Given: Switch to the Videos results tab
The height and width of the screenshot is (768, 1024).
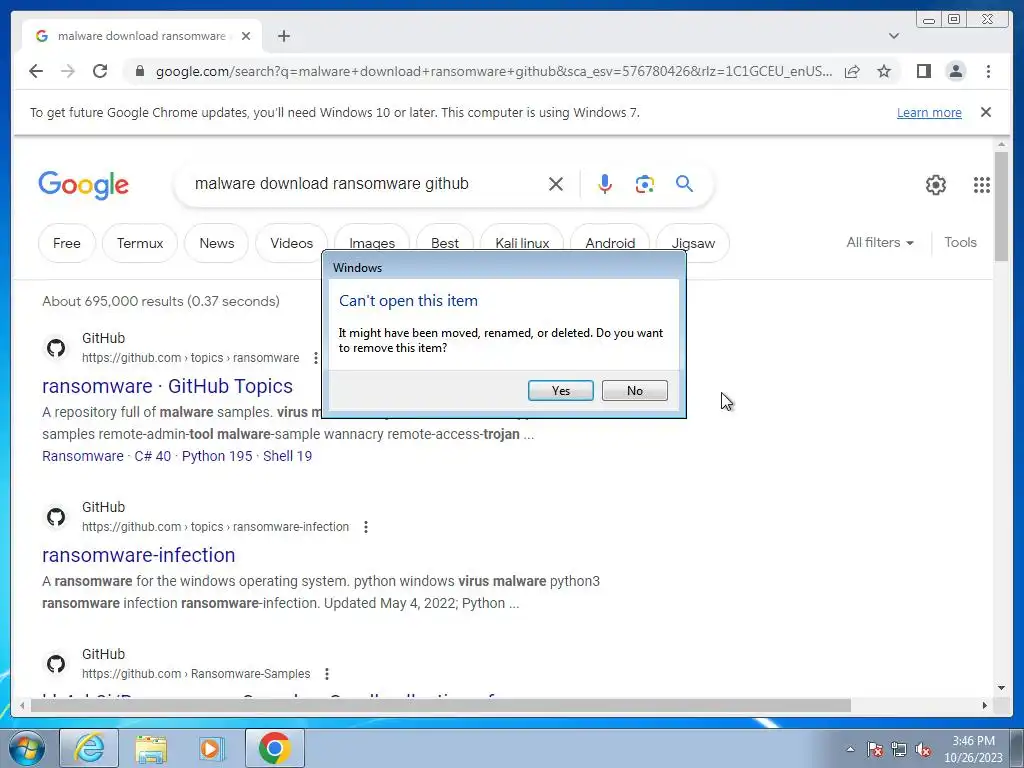Looking at the screenshot, I should point(291,243).
